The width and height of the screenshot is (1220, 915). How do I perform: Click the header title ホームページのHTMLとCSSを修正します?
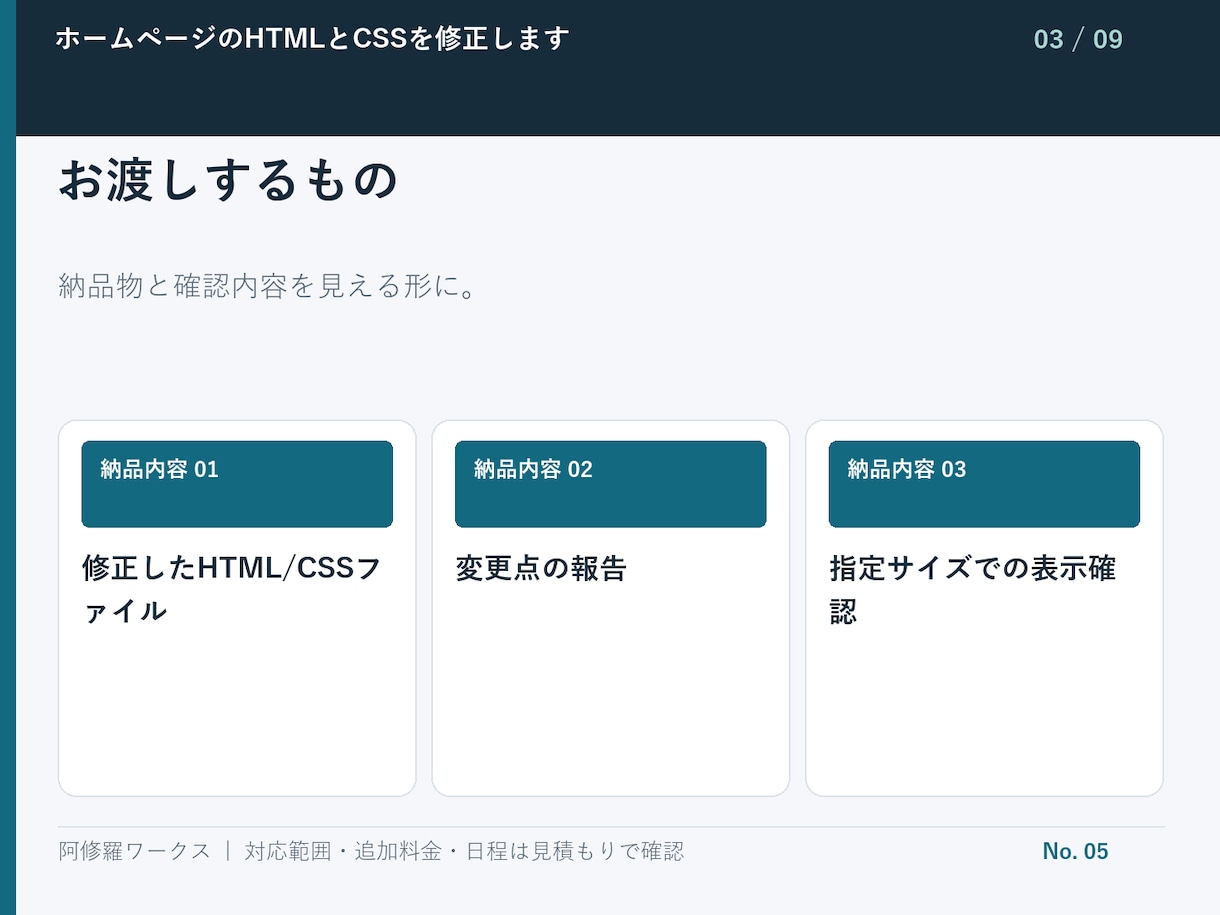tap(312, 39)
